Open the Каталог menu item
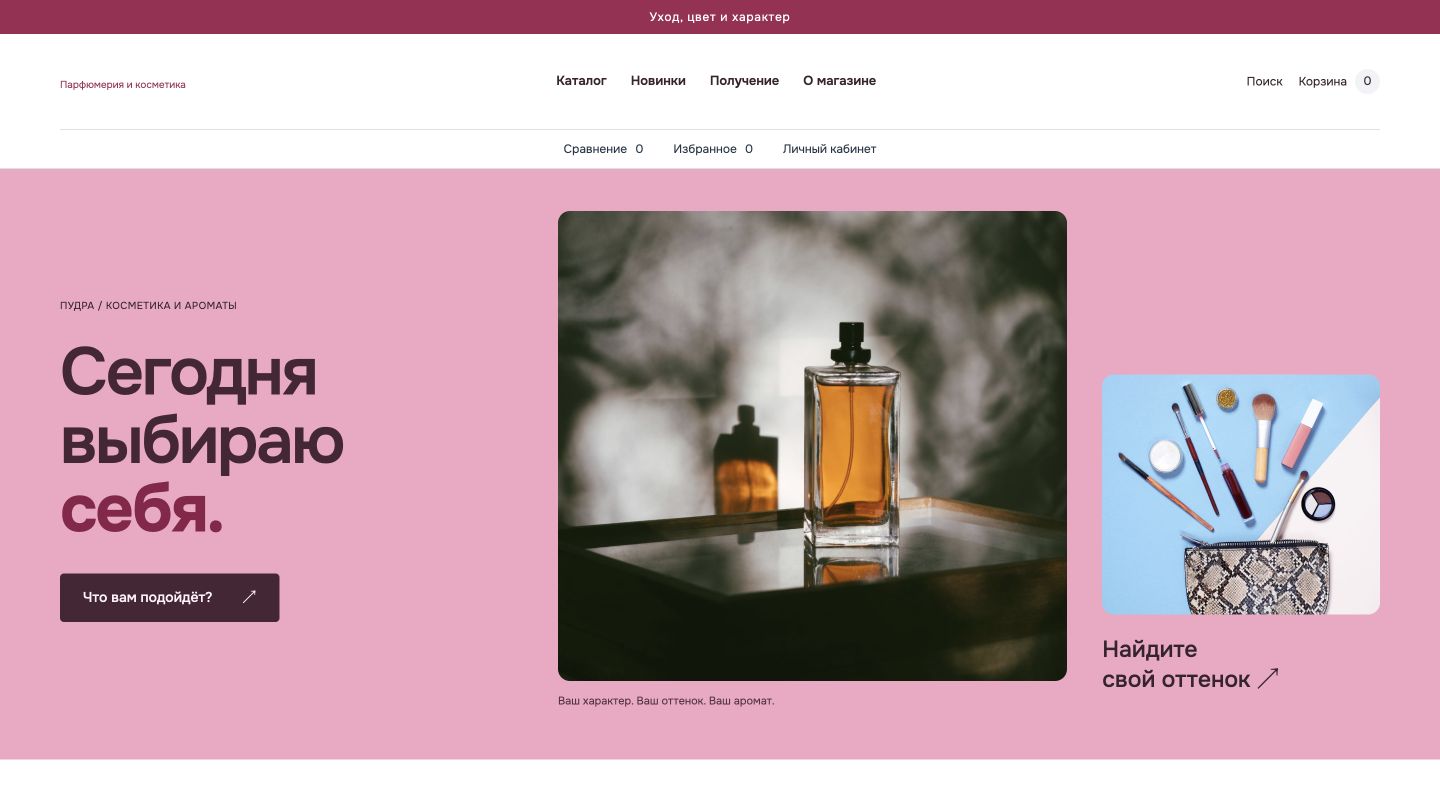 coord(581,81)
